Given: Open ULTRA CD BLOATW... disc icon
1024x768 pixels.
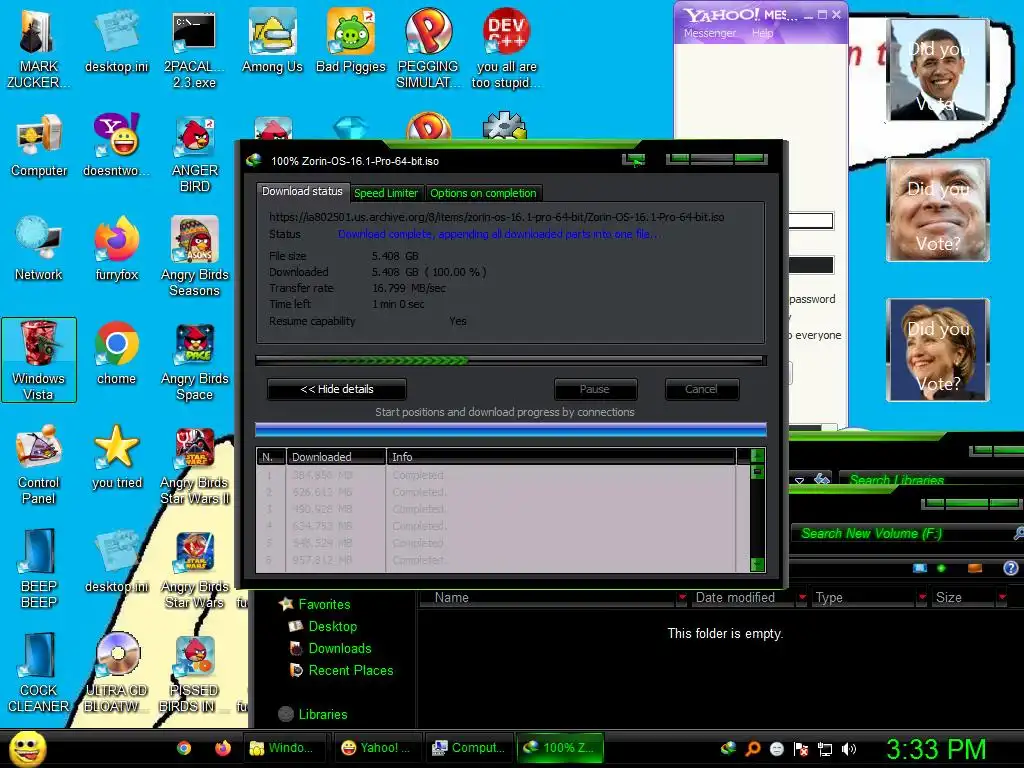Looking at the screenshot, I should click(116, 673).
